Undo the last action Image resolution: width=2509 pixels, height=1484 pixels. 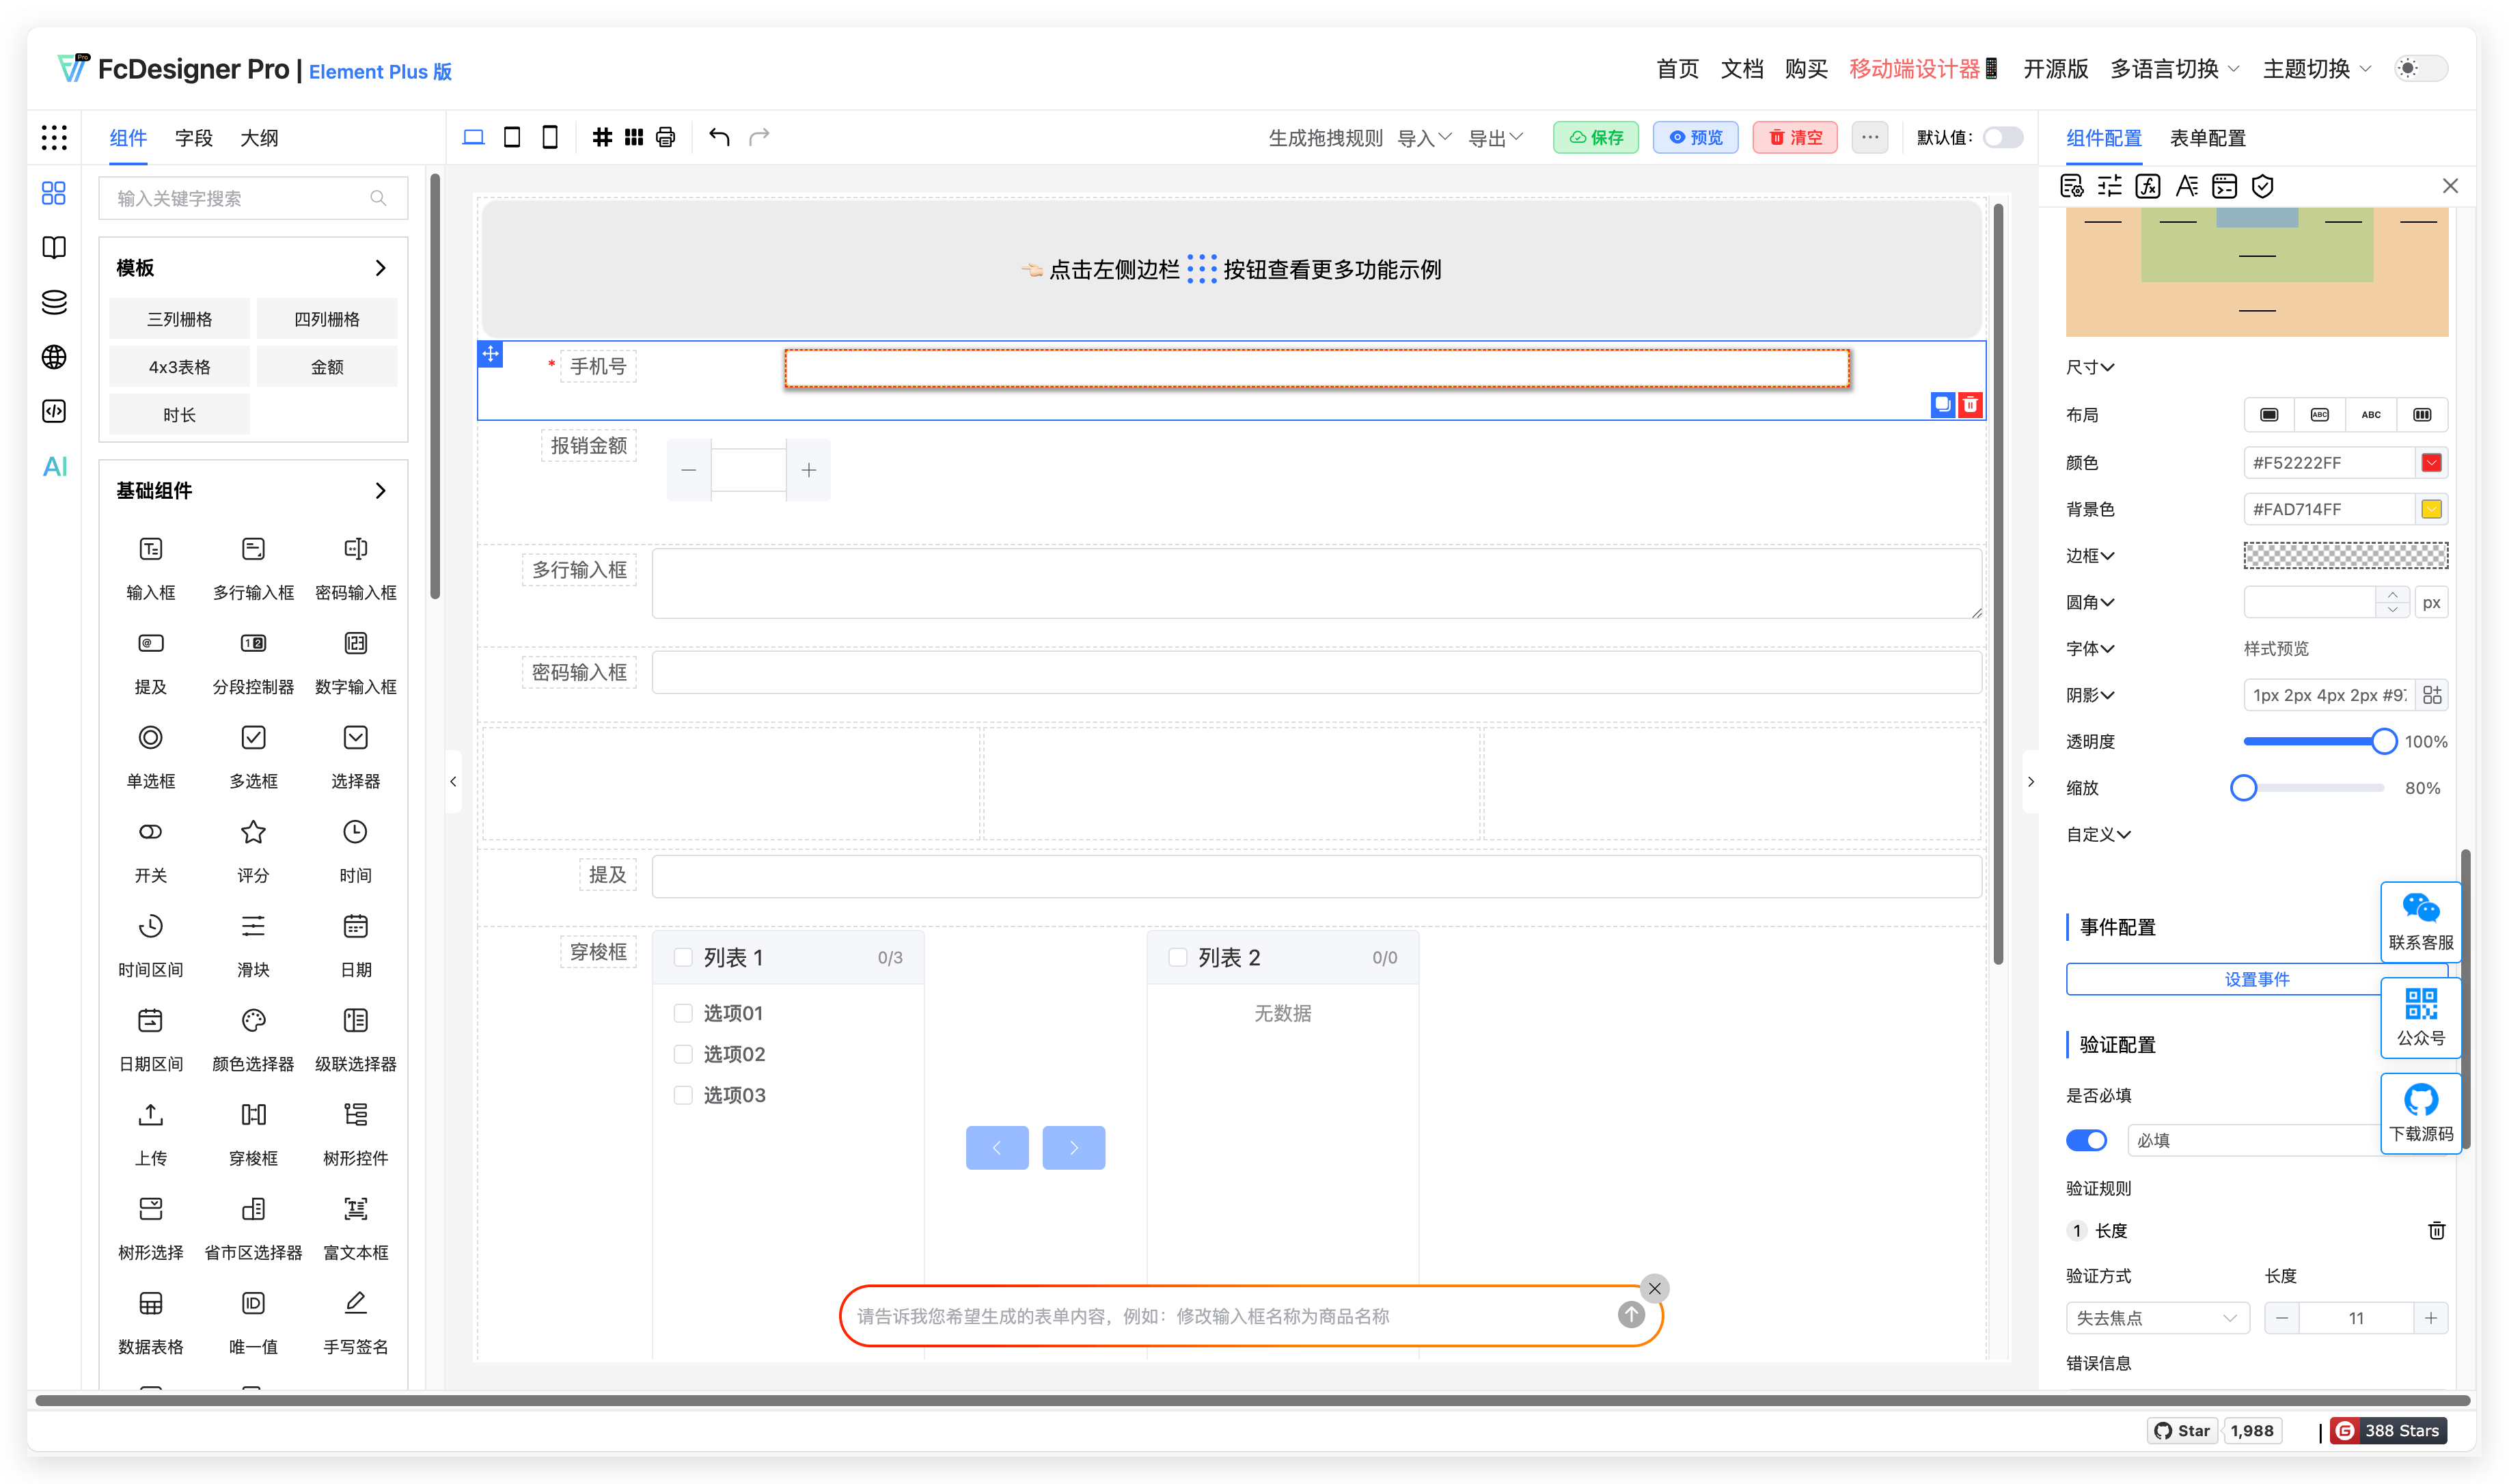[718, 137]
